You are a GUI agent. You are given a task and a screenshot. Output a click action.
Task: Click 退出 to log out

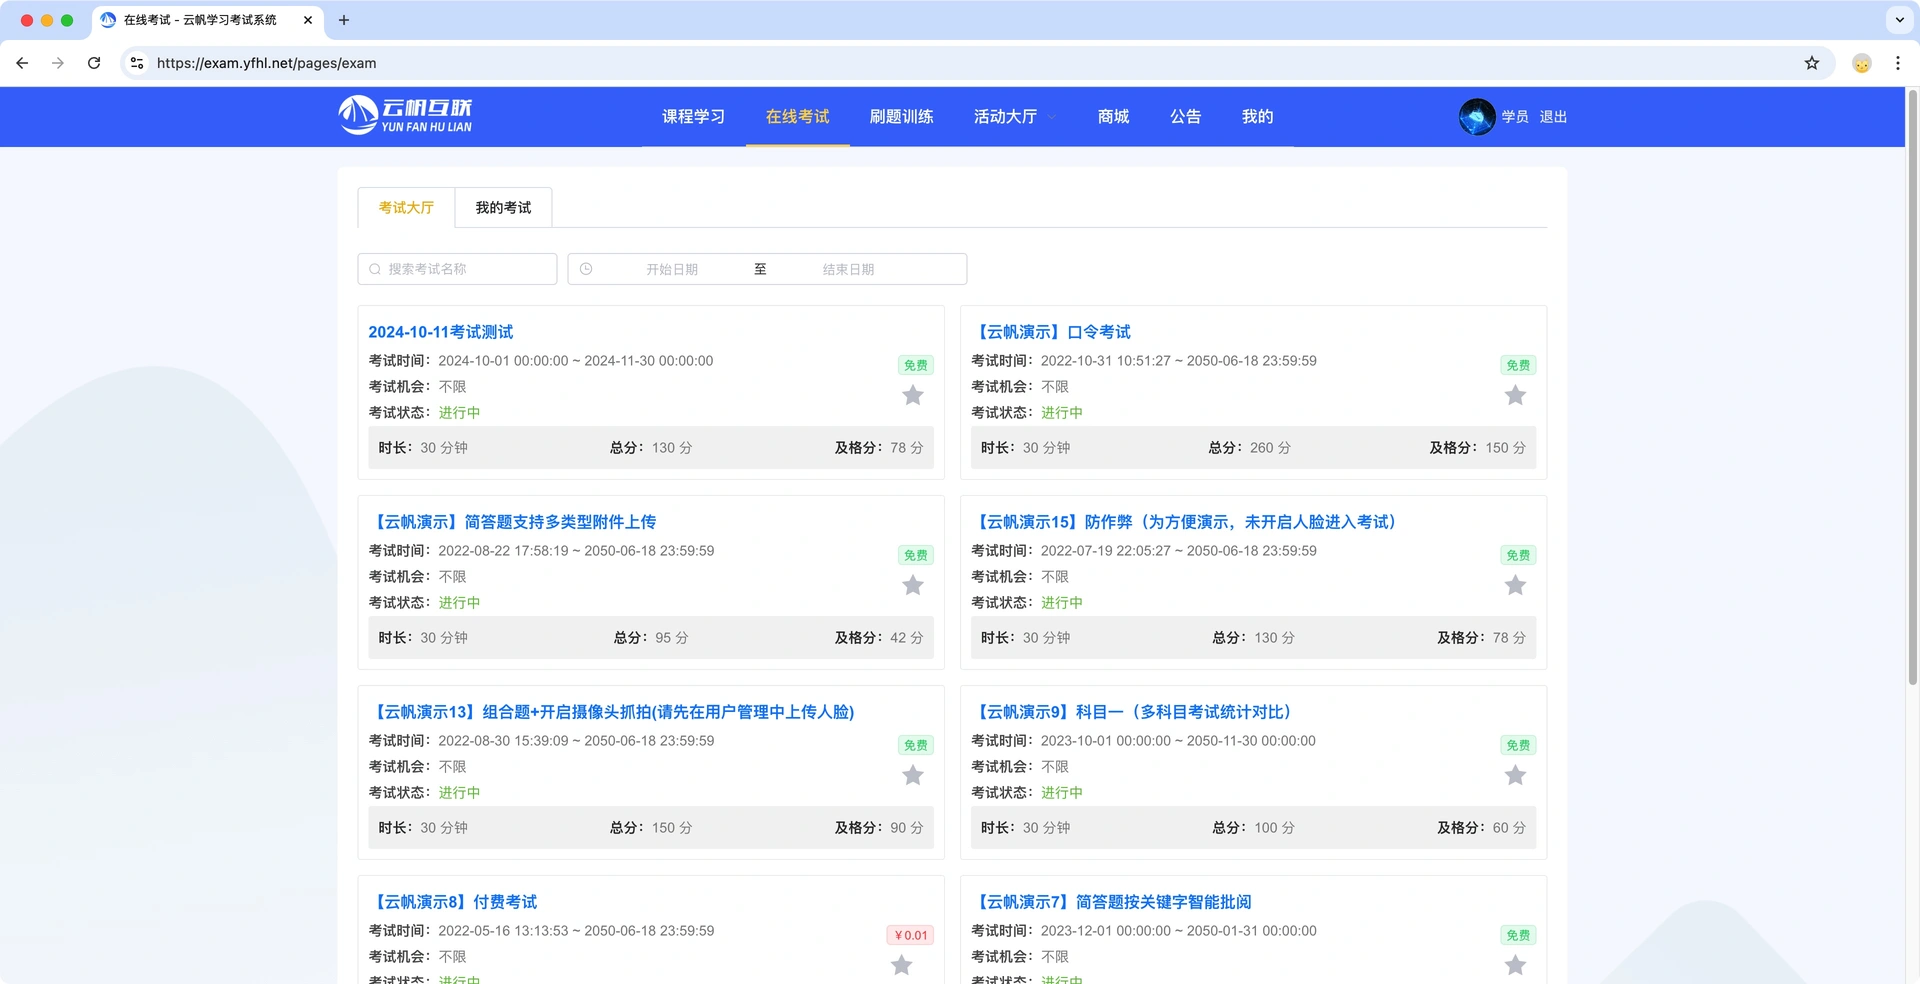point(1553,117)
